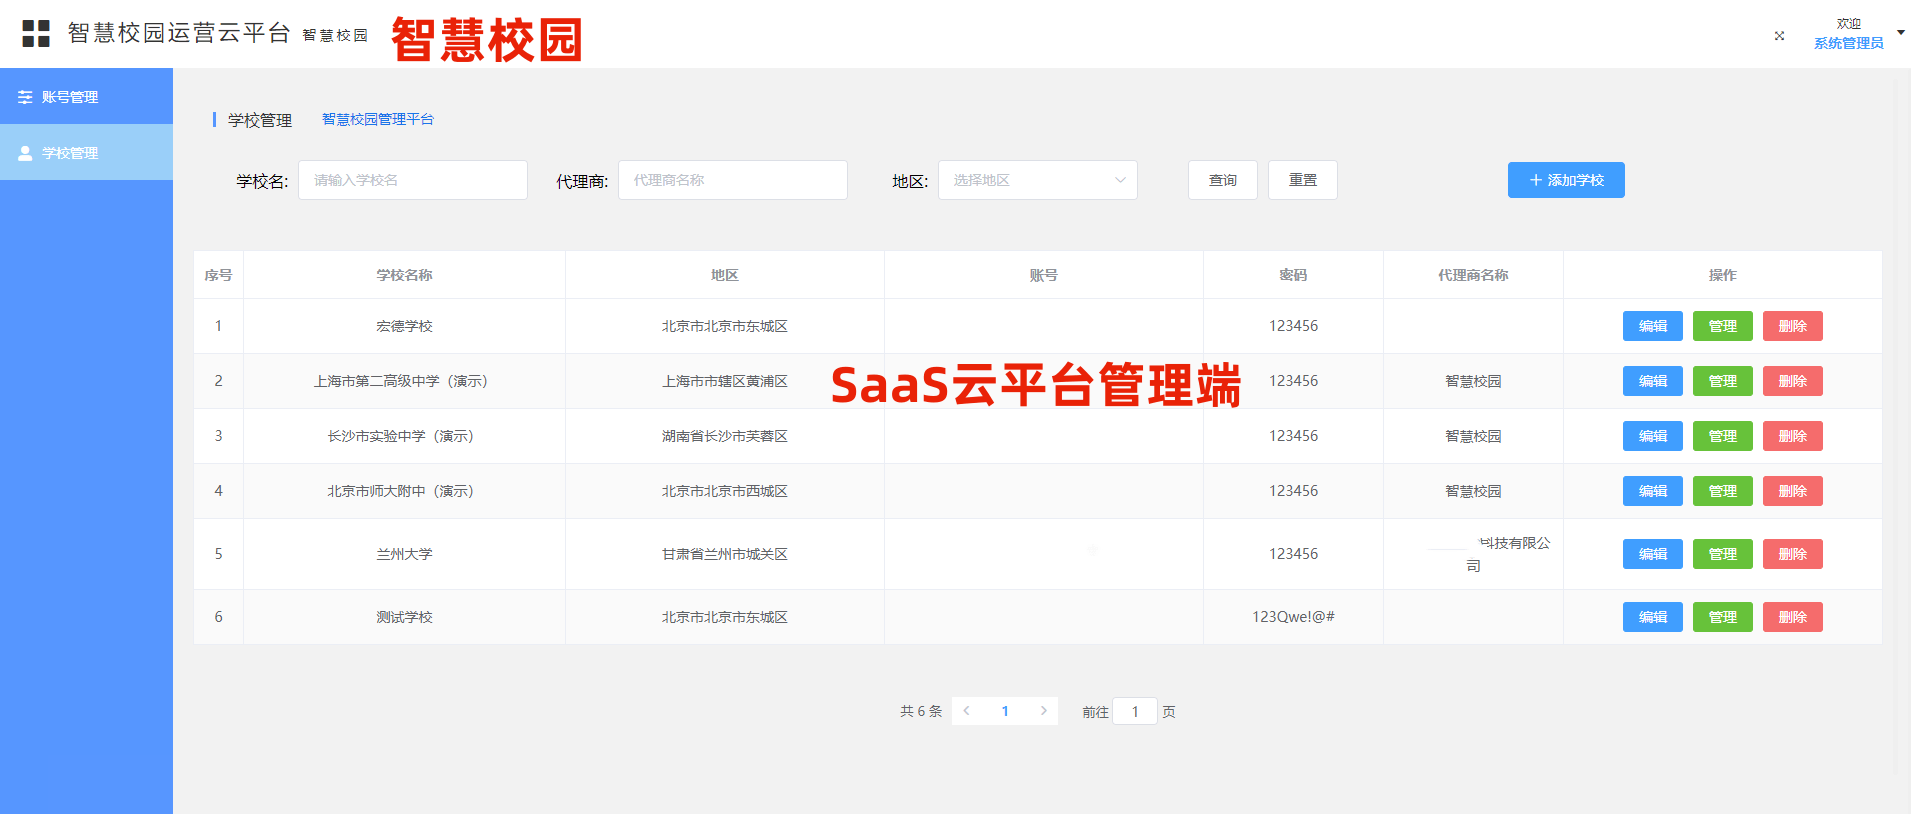1911x814 pixels.
Task: Click the 学校管理 person icon
Action: click(x=25, y=153)
